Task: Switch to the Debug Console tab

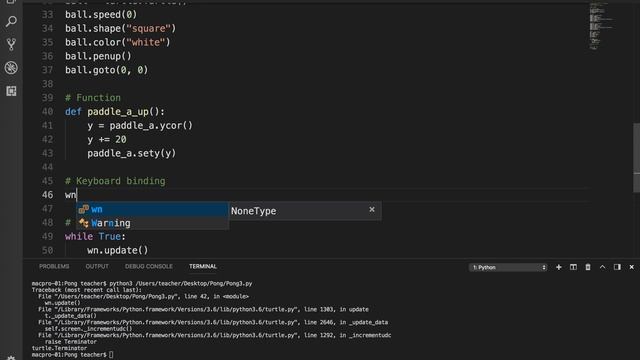Action: point(149,267)
